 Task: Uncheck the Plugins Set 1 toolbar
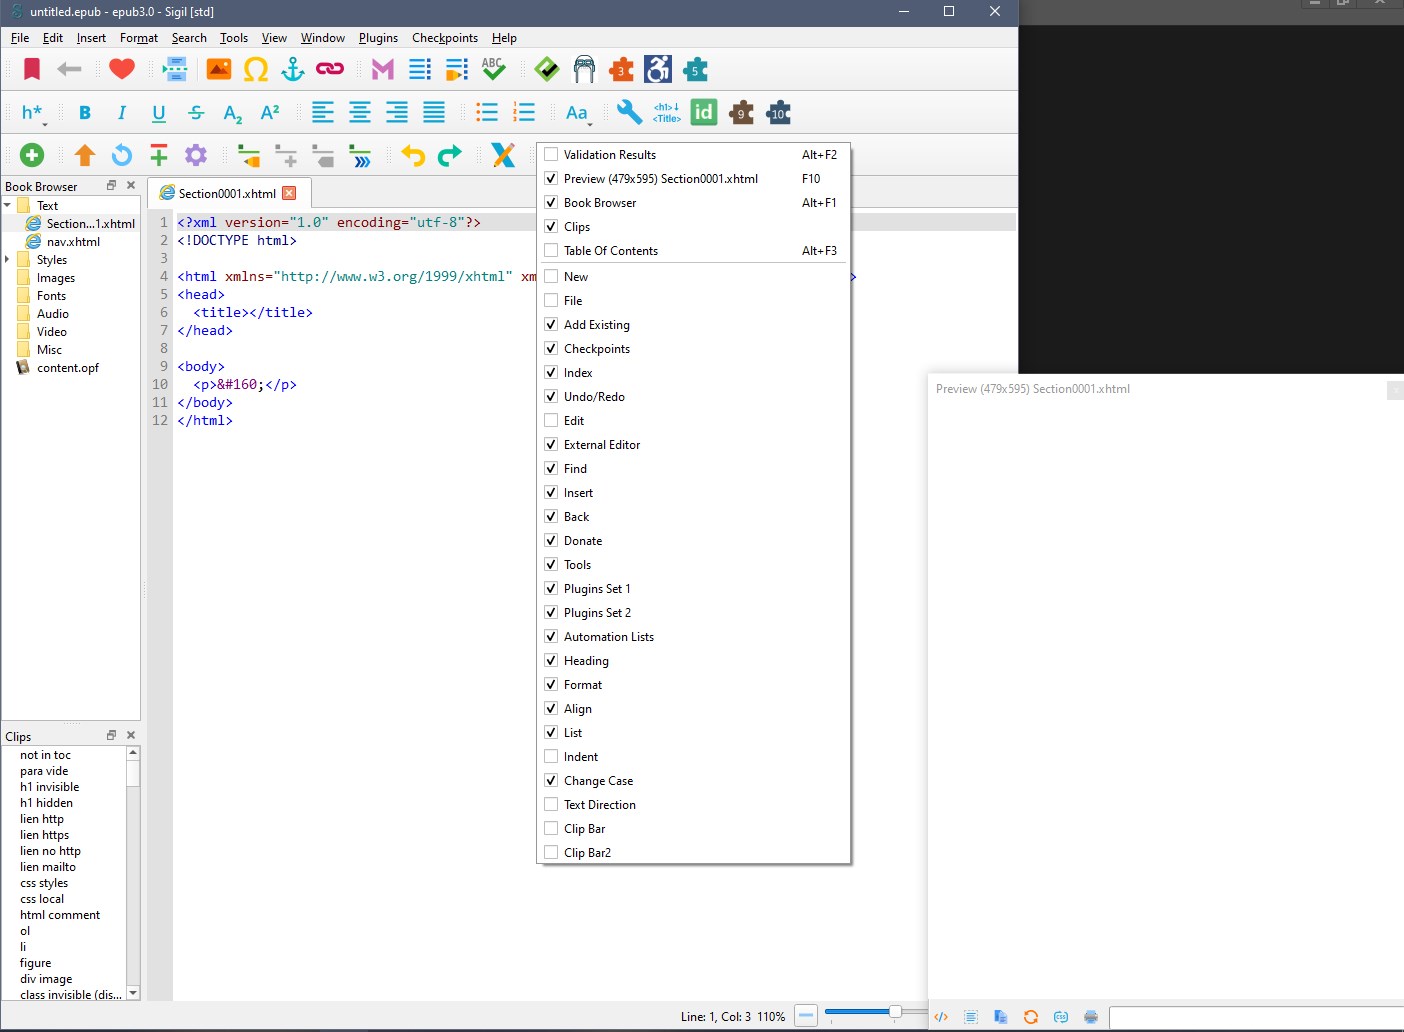[x=551, y=589]
